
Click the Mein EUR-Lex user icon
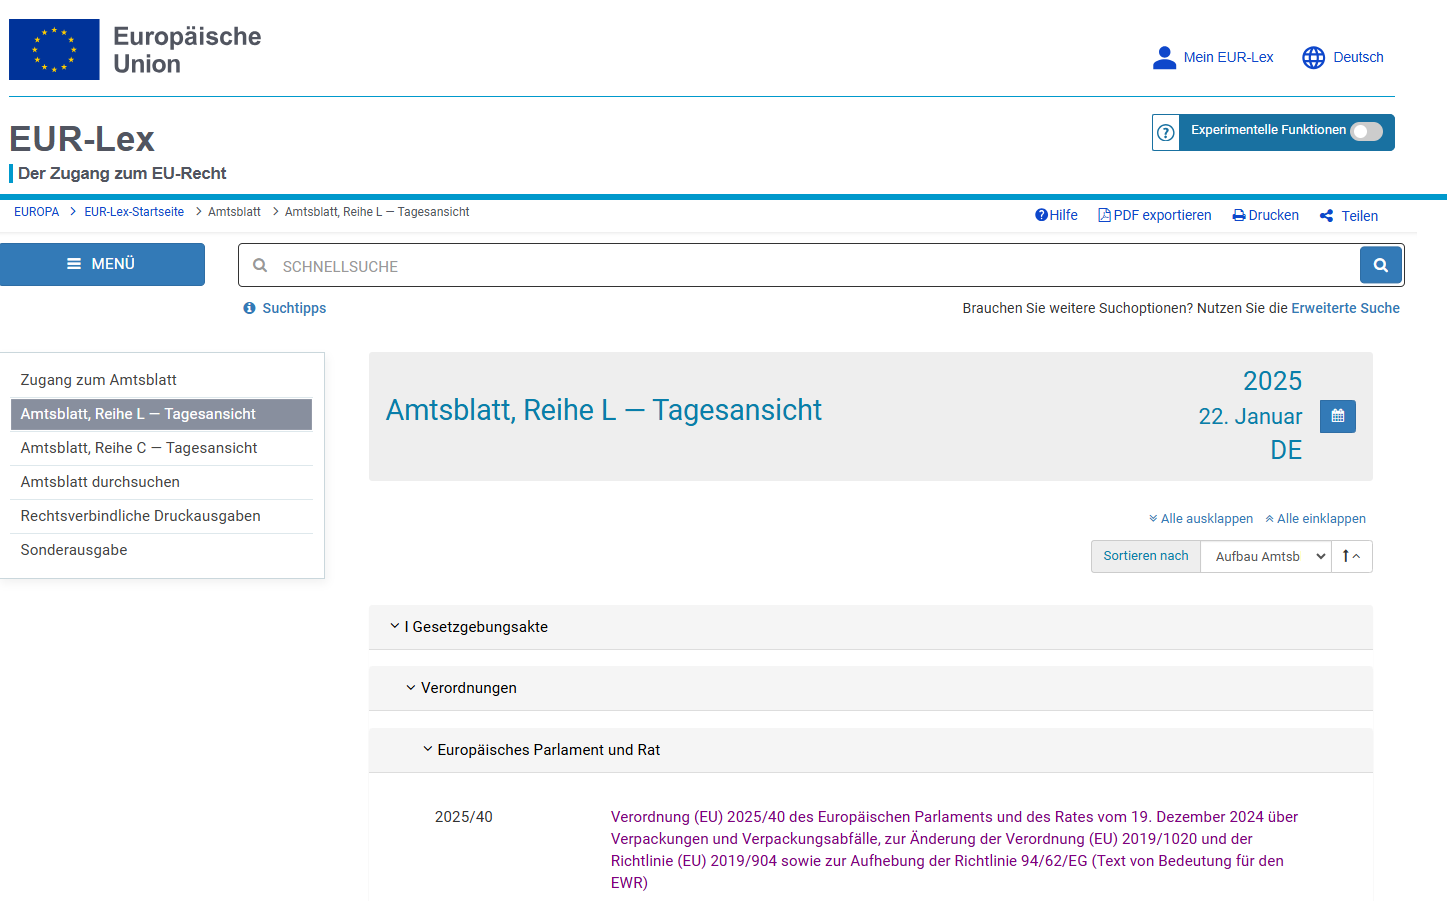(1164, 58)
